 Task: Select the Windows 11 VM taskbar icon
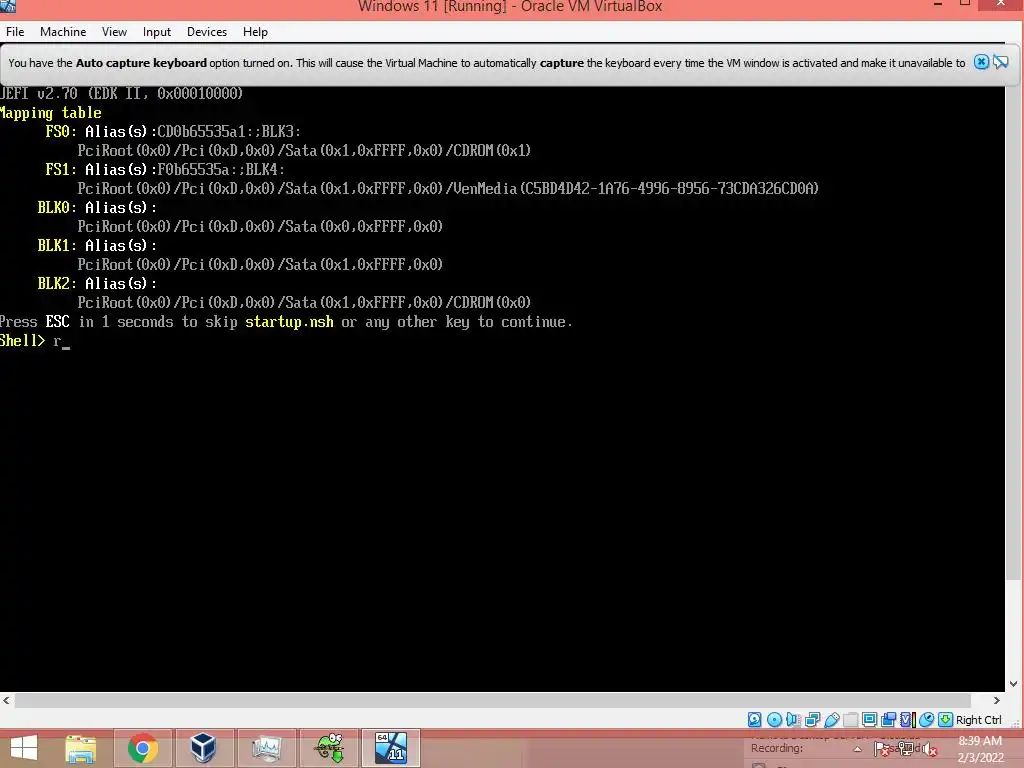tap(391, 748)
